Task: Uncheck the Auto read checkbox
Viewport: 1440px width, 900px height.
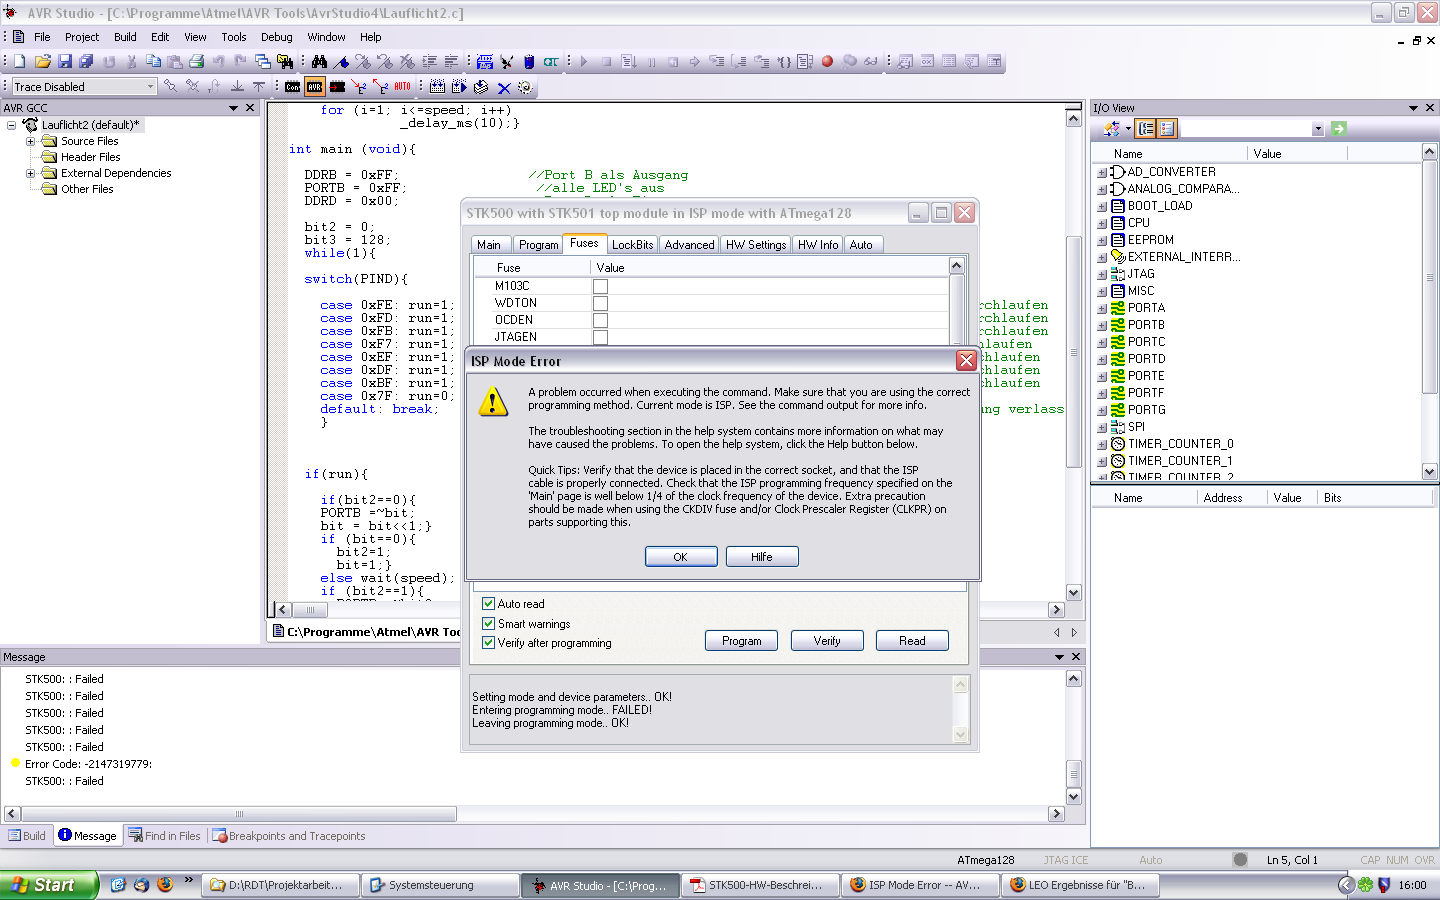Action: click(x=489, y=603)
